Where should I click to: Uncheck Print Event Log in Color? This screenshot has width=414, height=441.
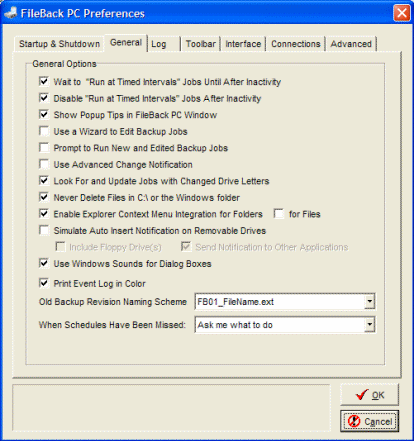click(44, 283)
